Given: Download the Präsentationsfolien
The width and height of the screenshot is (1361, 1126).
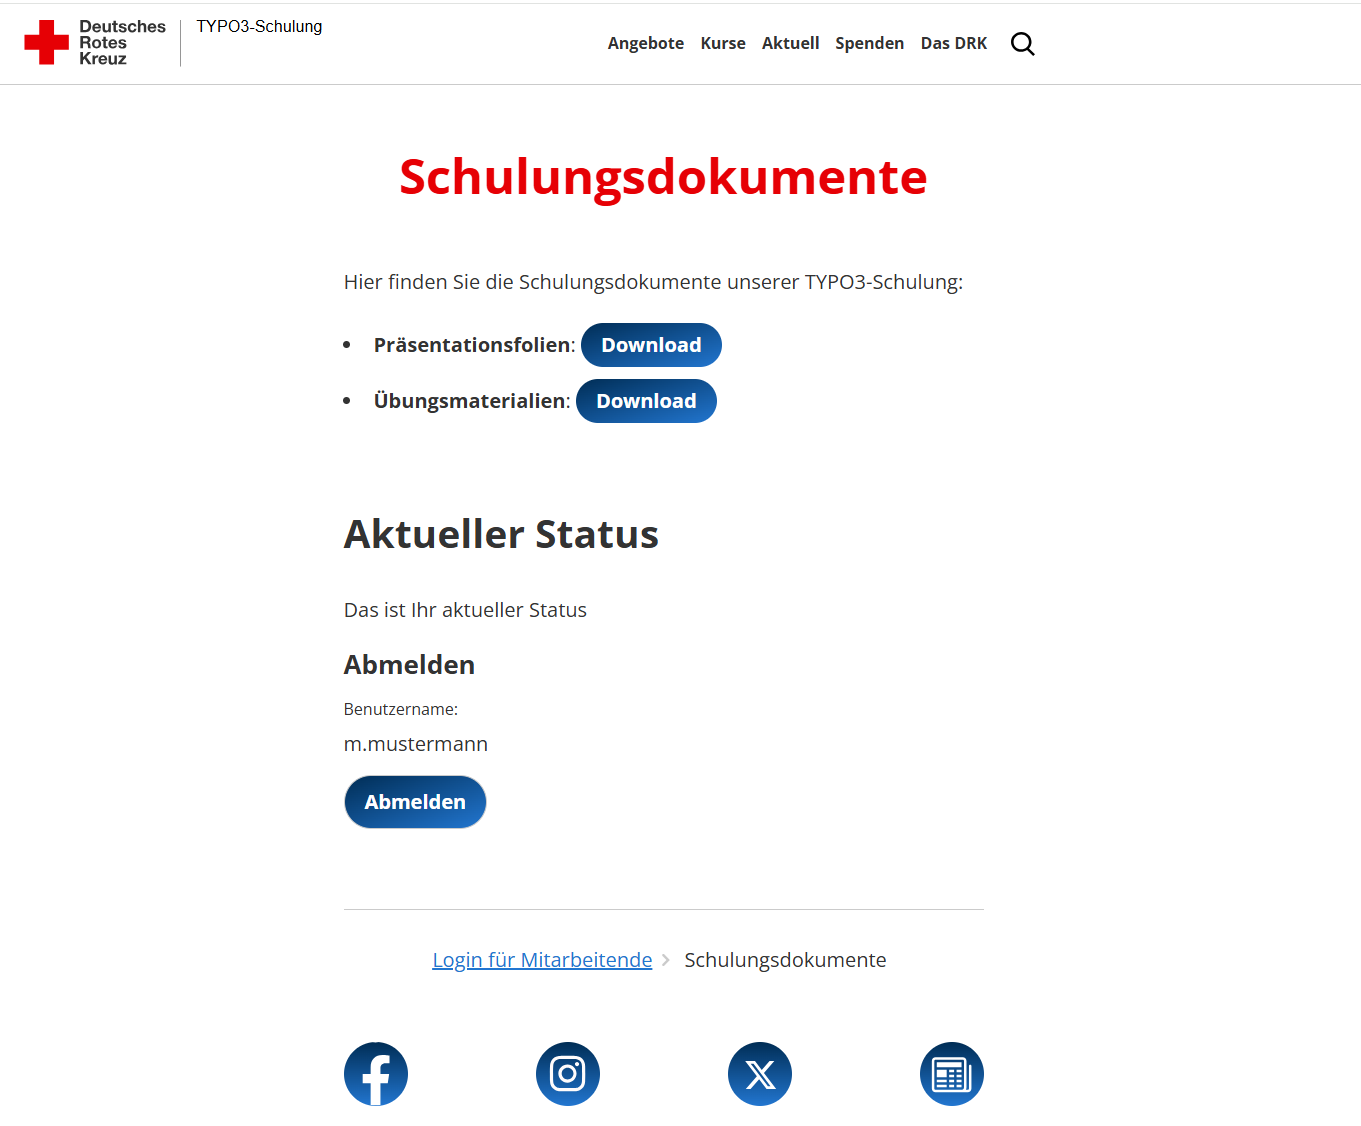Looking at the screenshot, I should click(651, 345).
